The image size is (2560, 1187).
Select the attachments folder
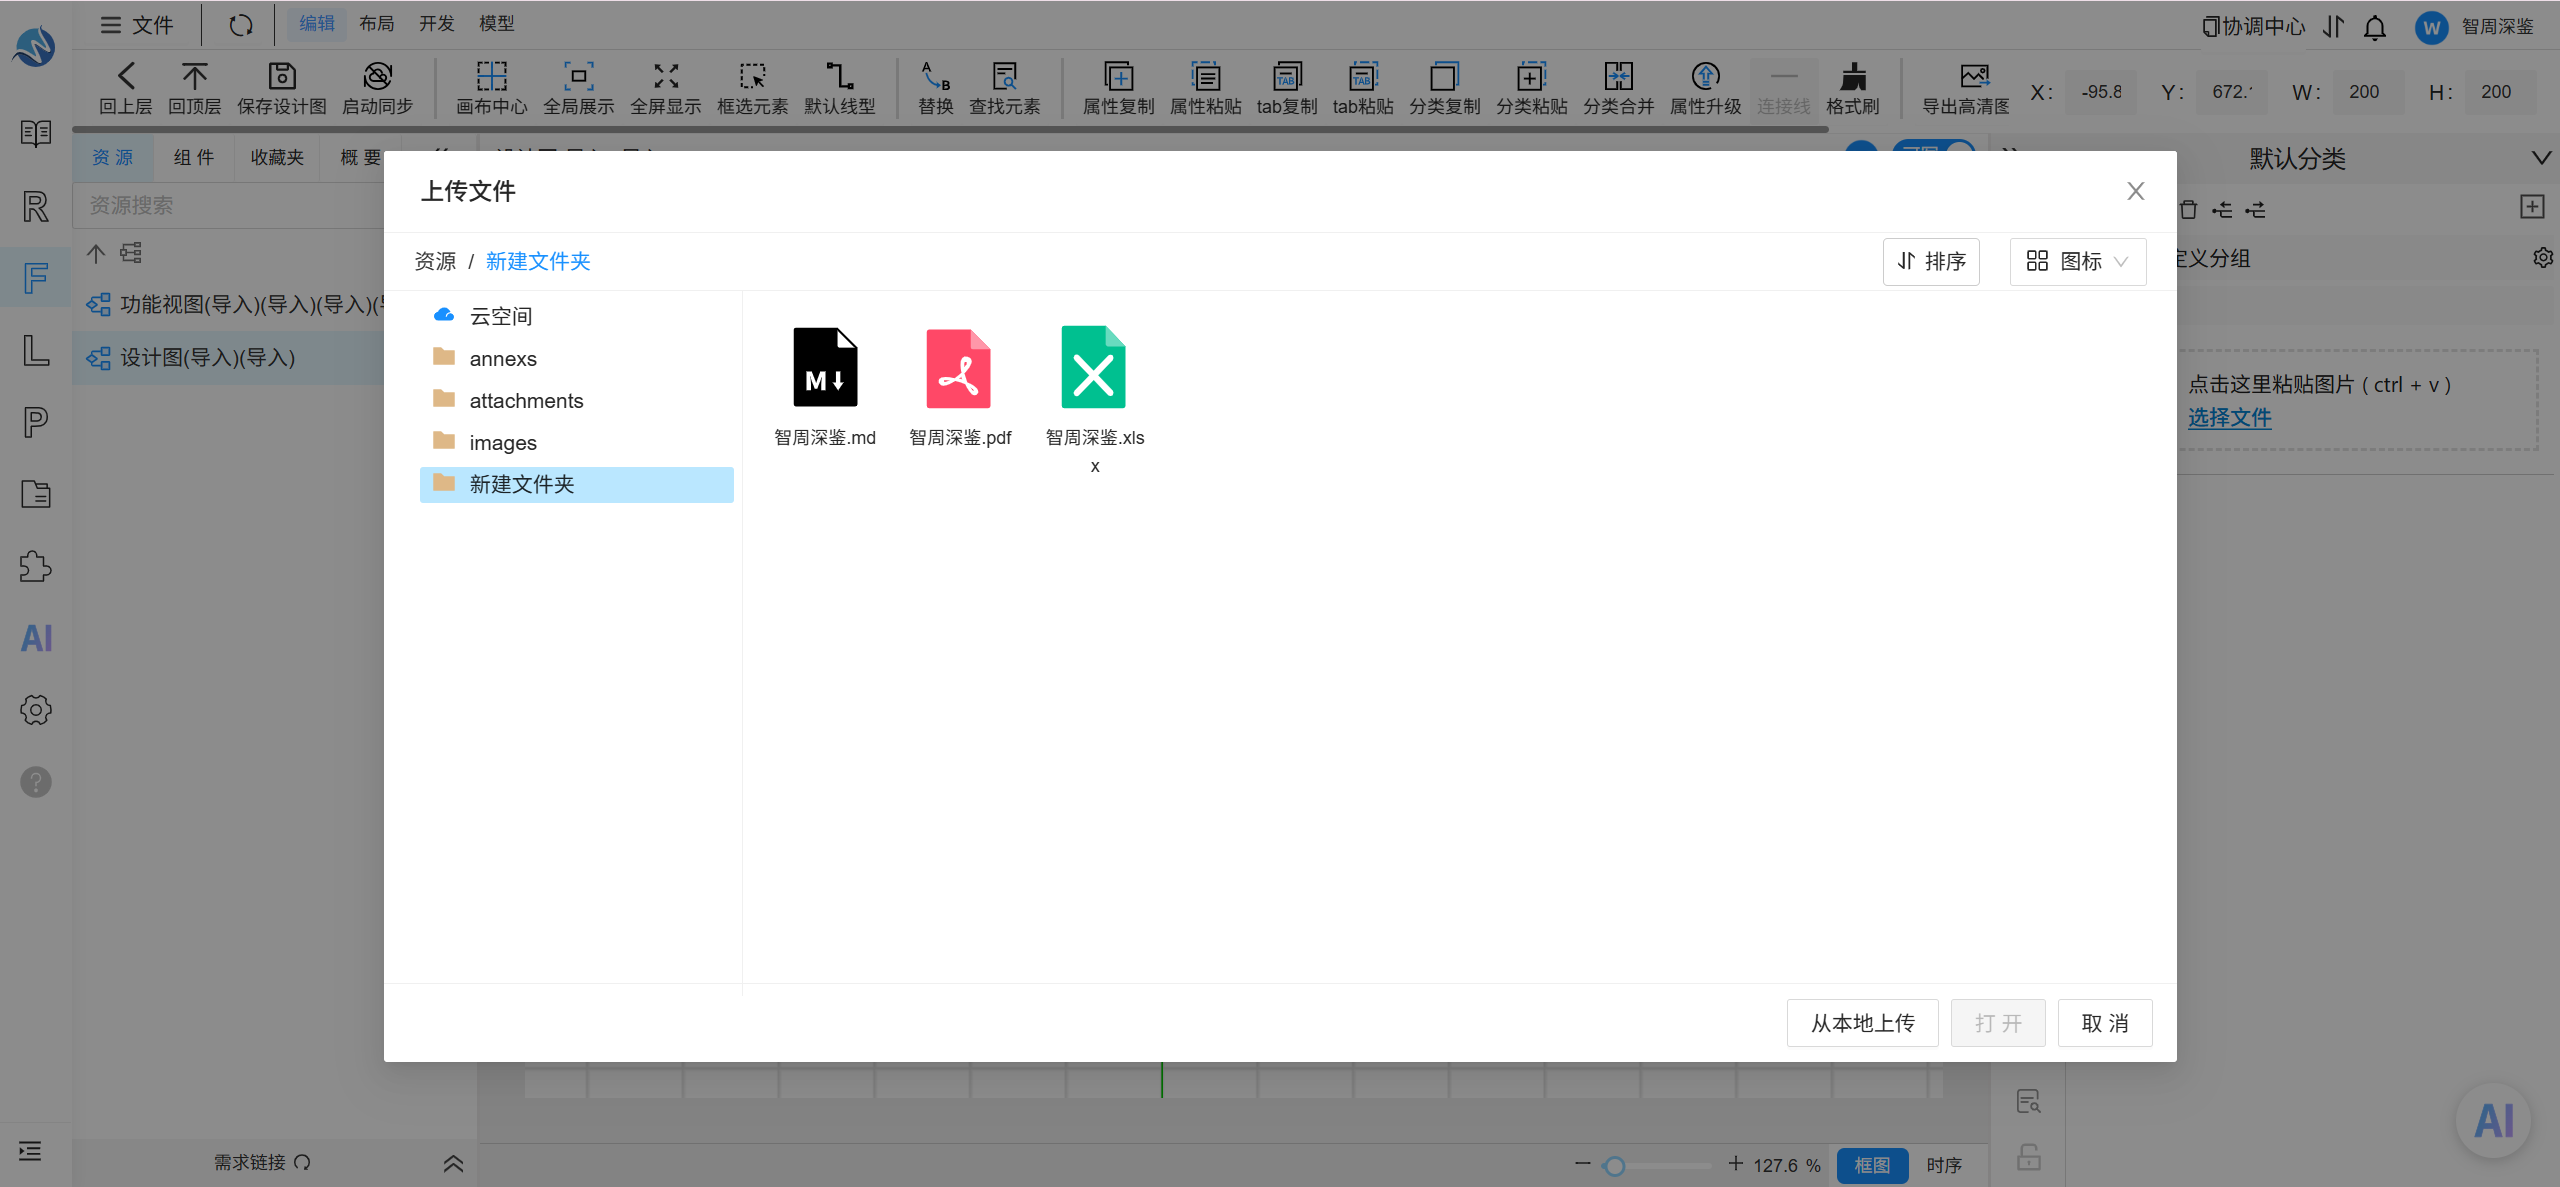[x=577, y=400]
